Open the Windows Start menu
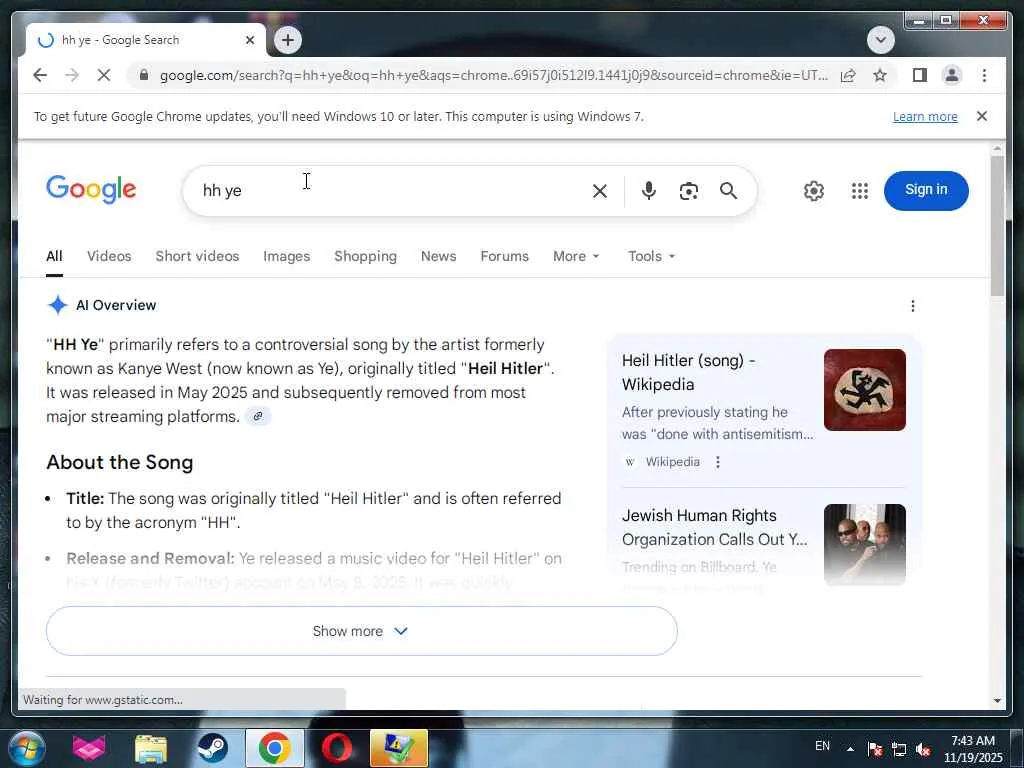 [26, 748]
